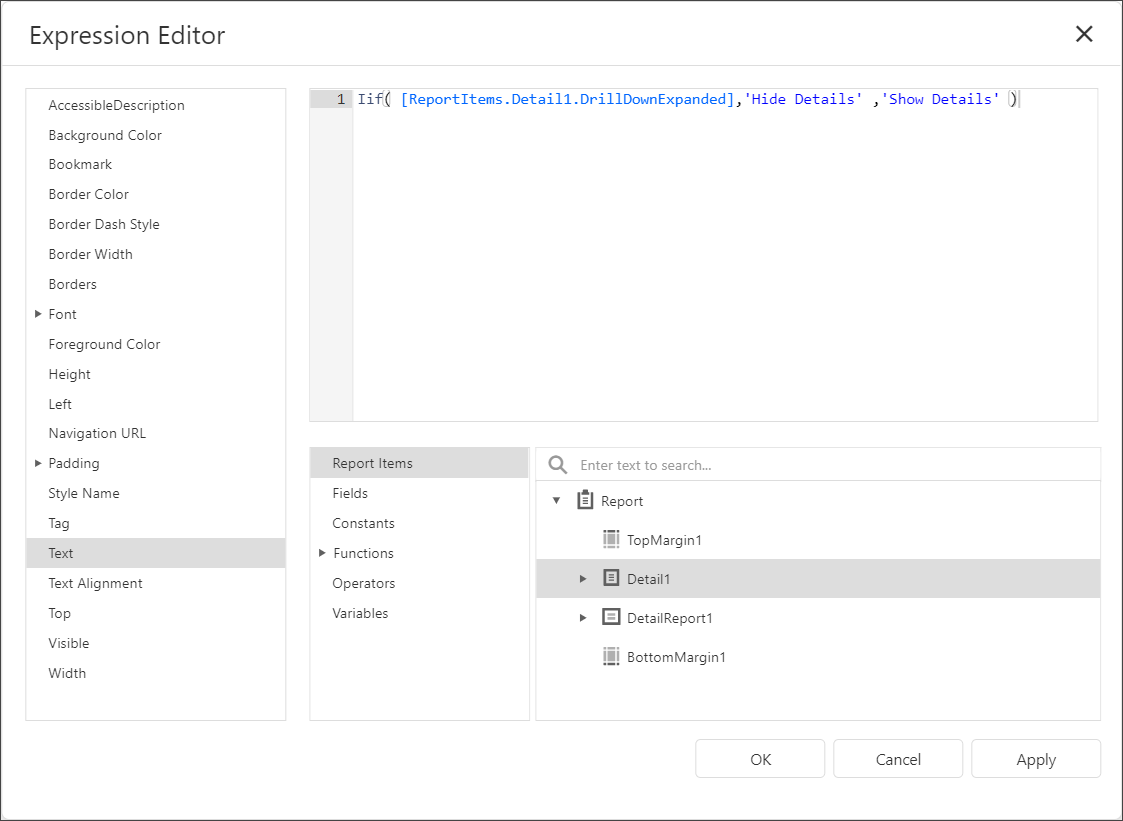Viewport: 1123px width, 821px height.
Task: Click the search text input field
Action: [x=700, y=462]
